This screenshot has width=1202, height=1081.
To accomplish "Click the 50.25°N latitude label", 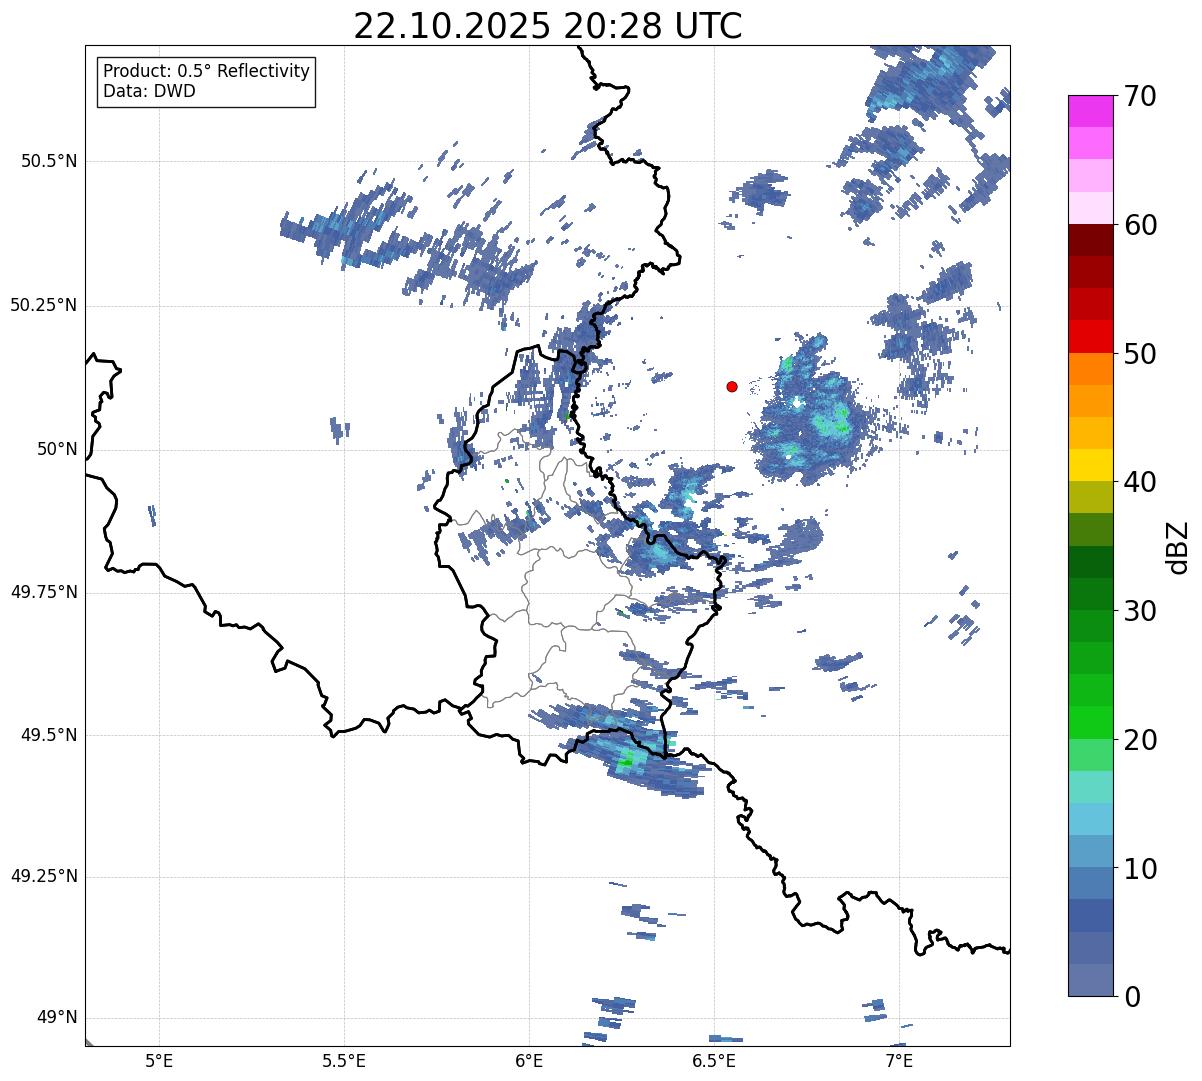I will (43, 305).
